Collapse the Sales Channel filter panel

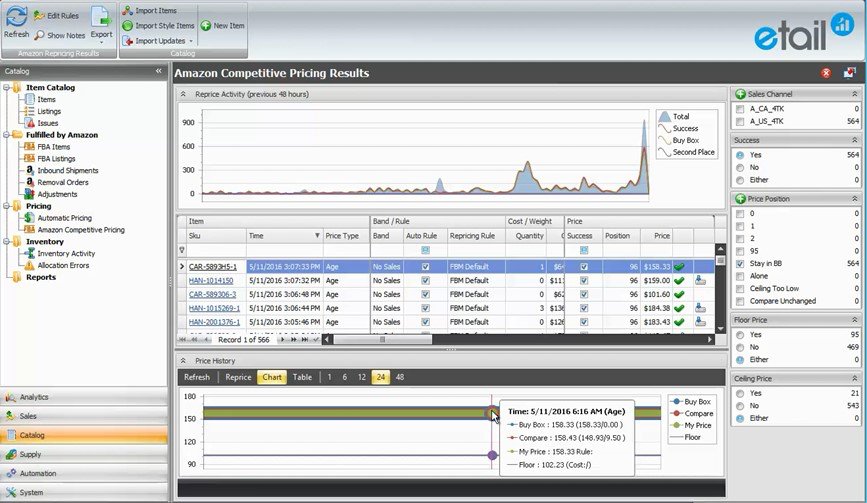(854, 94)
